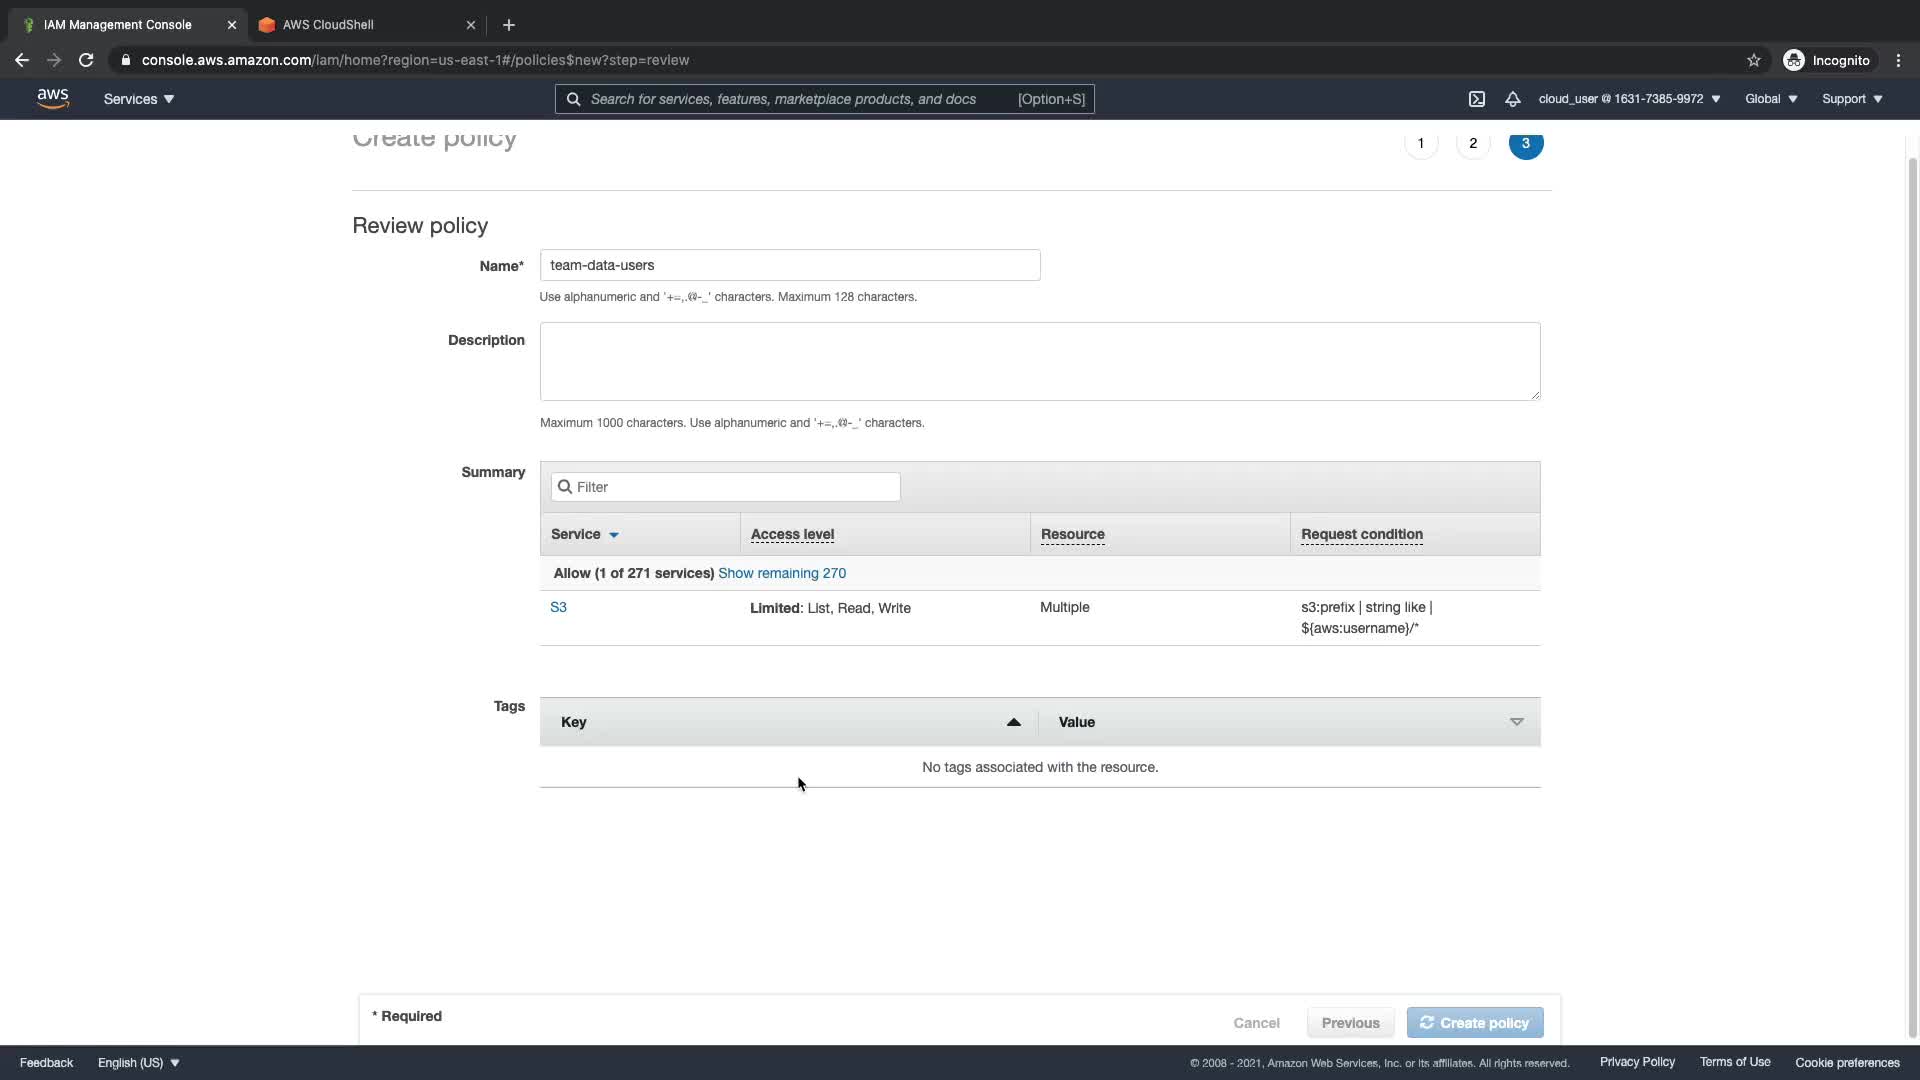This screenshot has width=1920, height=1080.
Task: Bookmark page with the star icon
Action: [x=1753, y=60]
